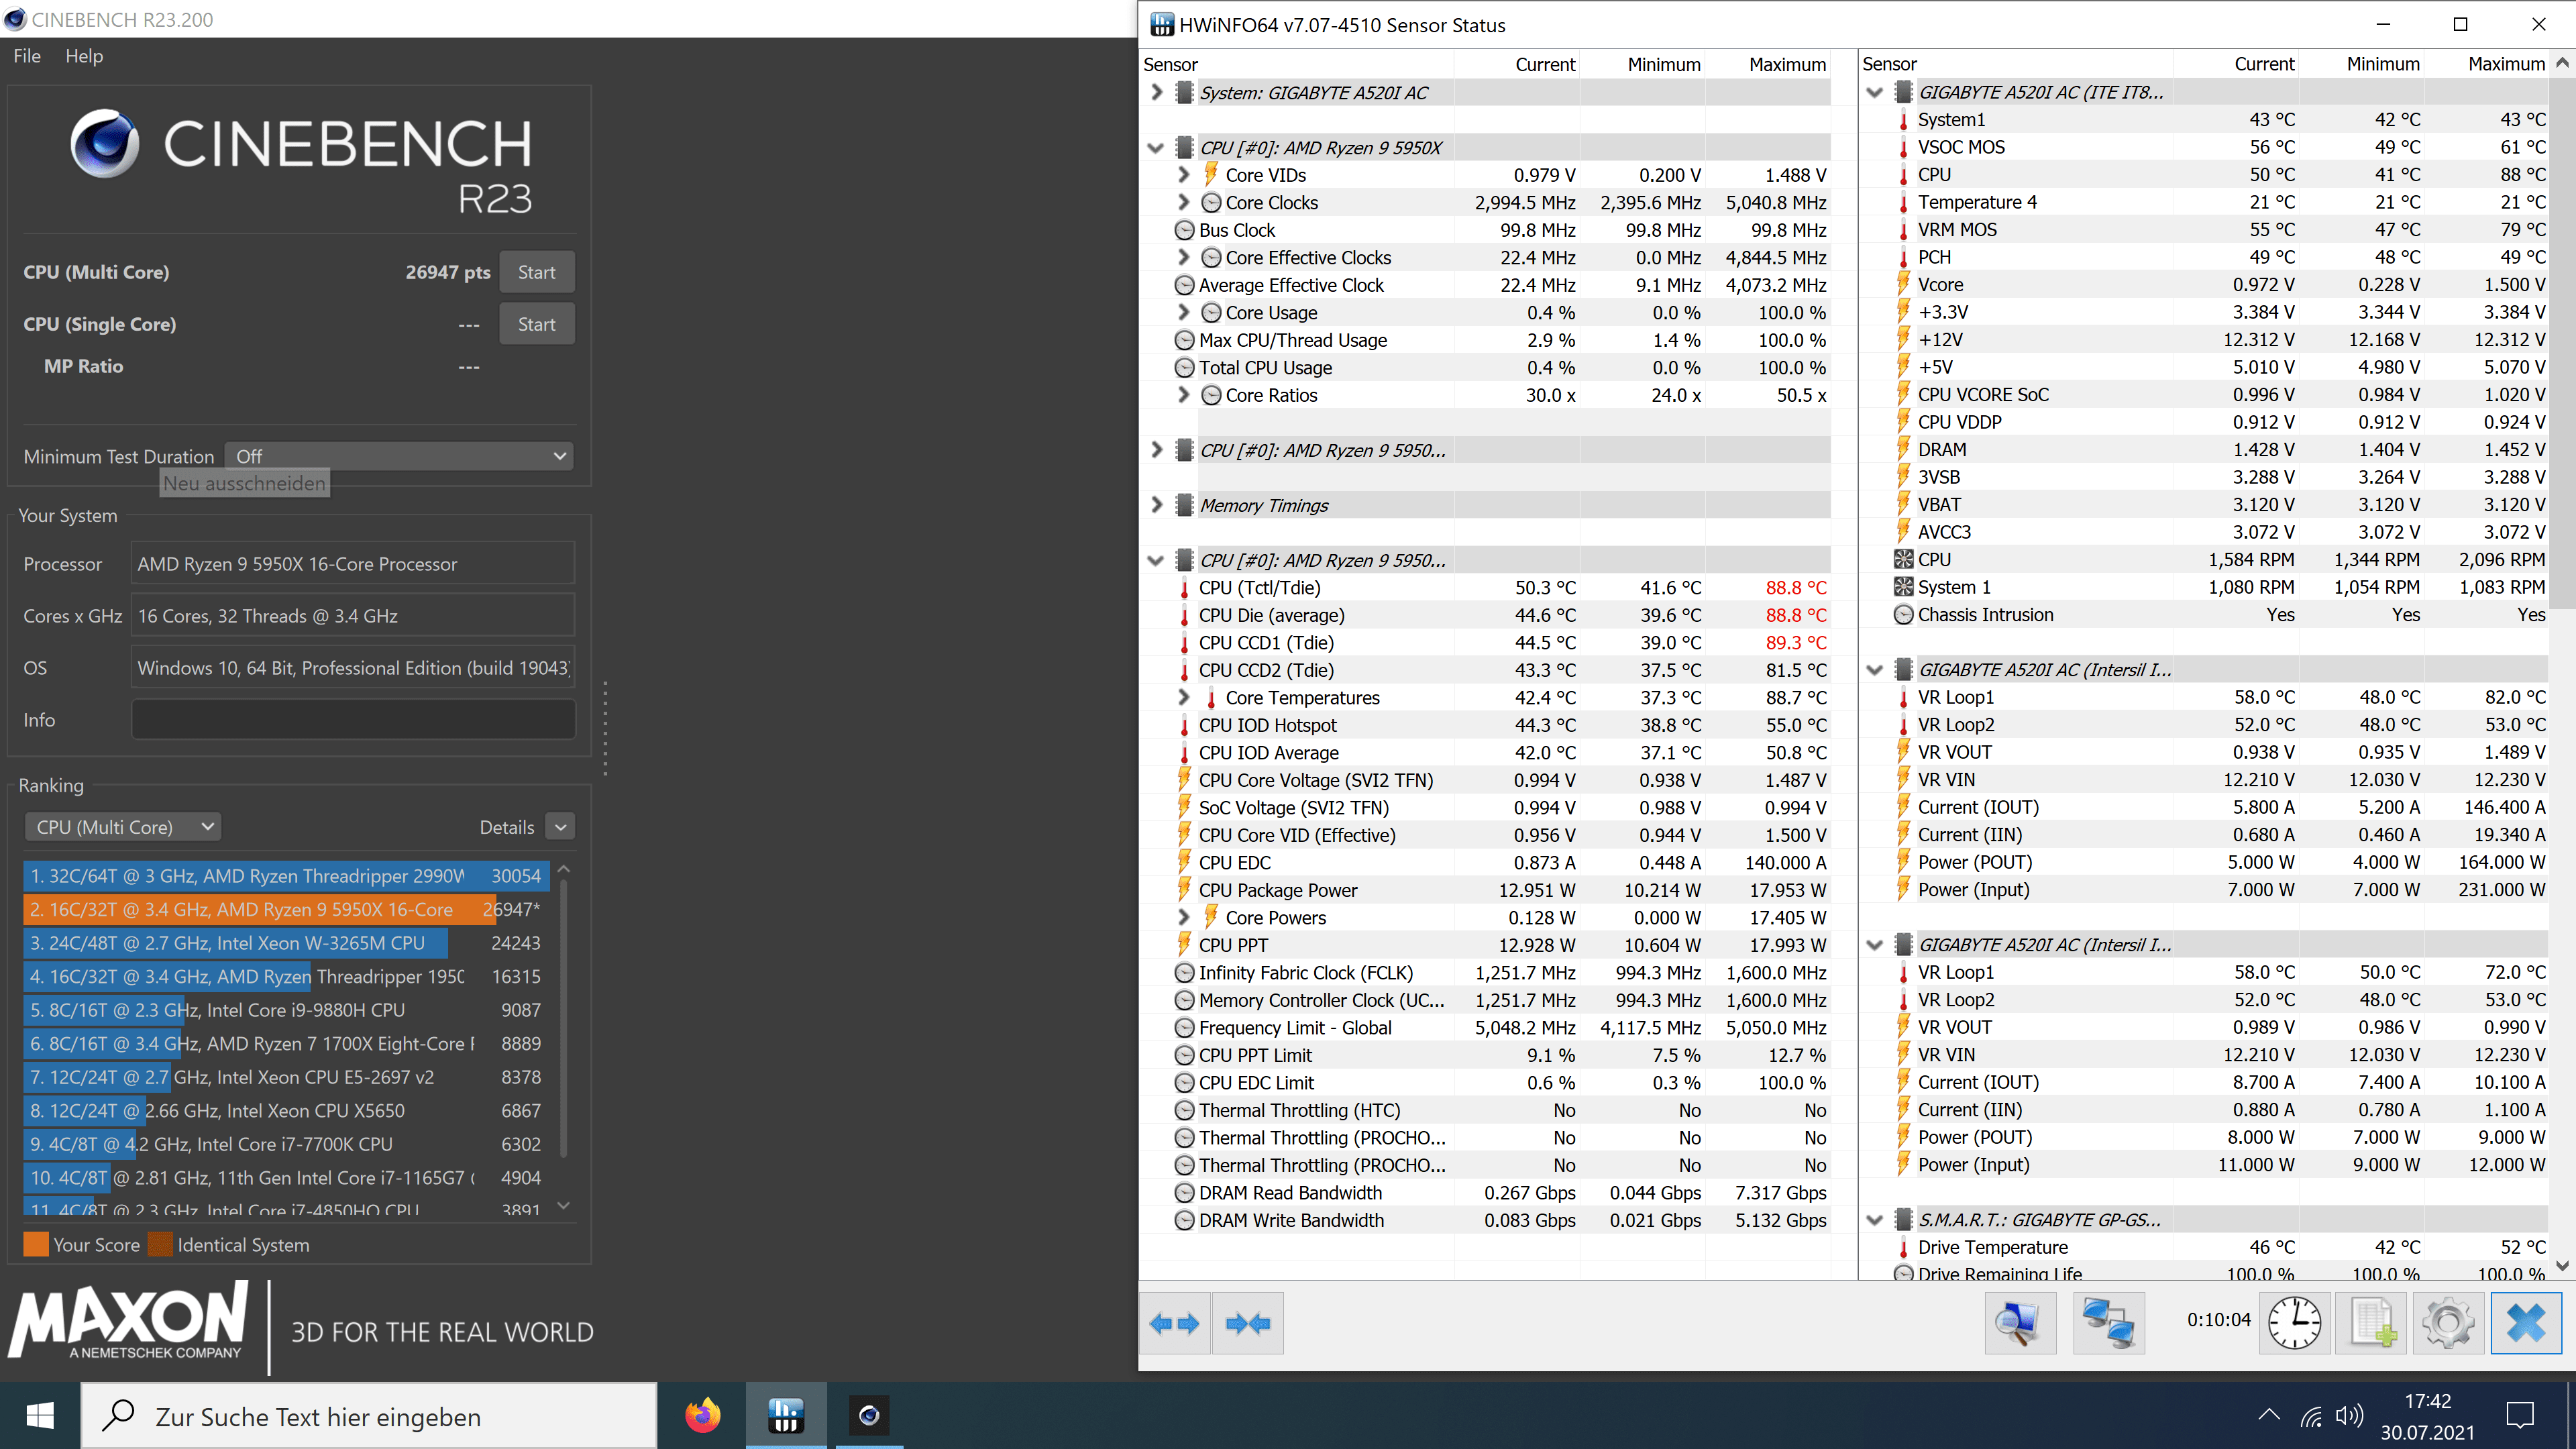Image resolution: width=2576 pixels, height=1449 pixels.
Task: Click the logging start sheet icon
Action: pyautogui.click(x=2372, y=1323)
